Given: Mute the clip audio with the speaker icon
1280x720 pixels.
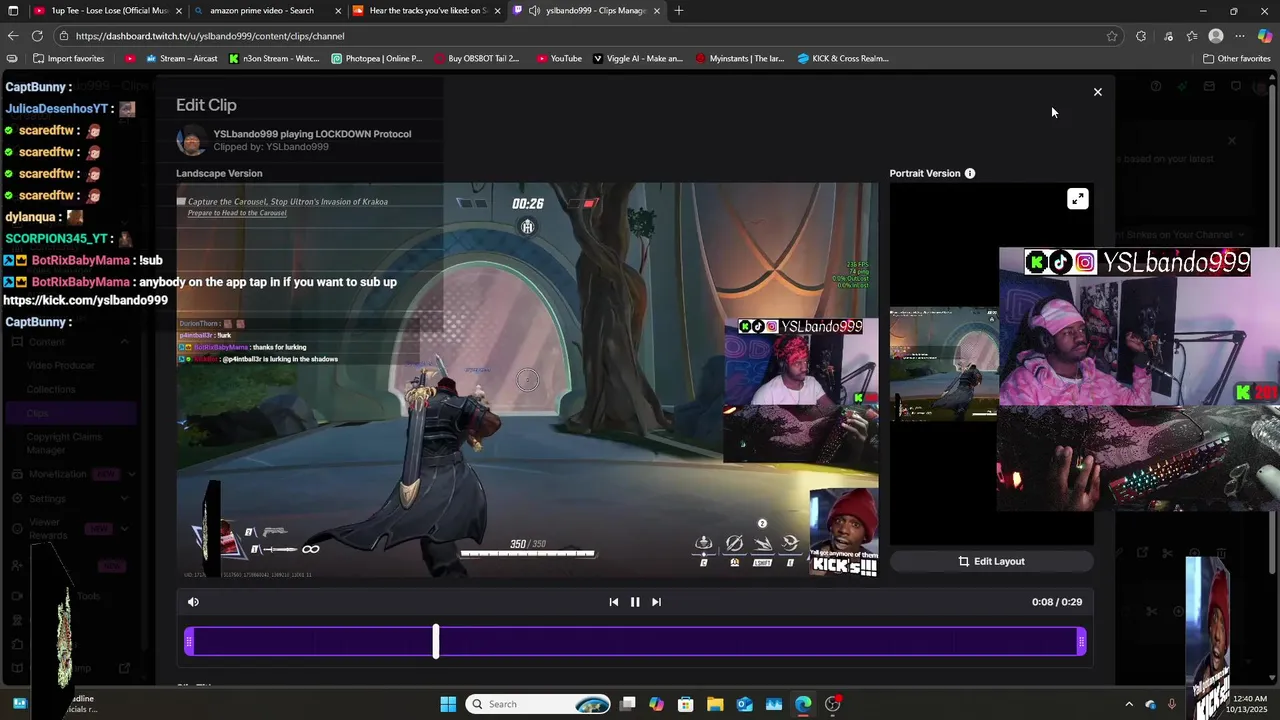Looking at the screenshot, I should click(x=193, y=602).
